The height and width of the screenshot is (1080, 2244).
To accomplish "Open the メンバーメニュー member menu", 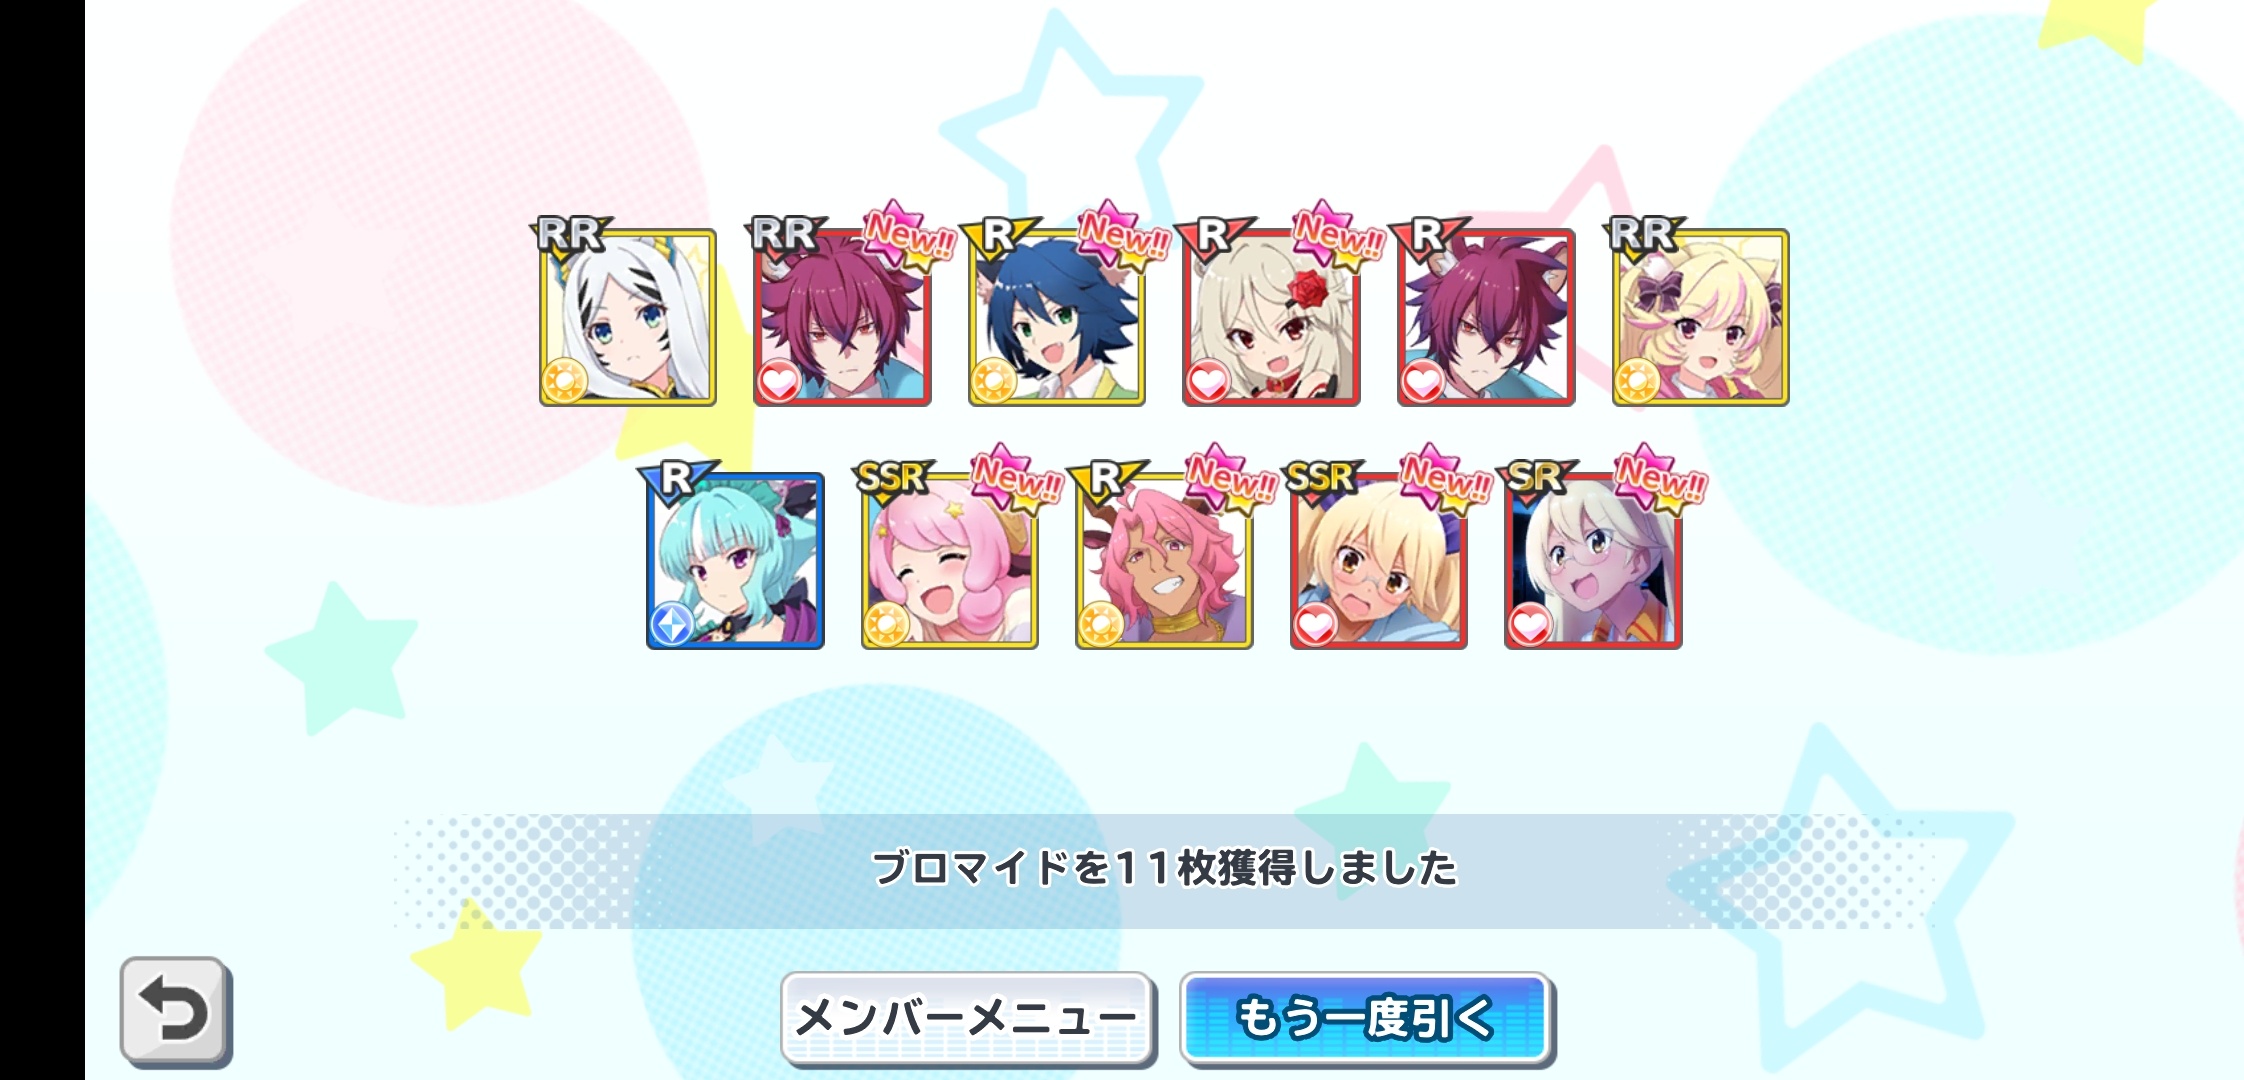I will tap(967, 1018).
